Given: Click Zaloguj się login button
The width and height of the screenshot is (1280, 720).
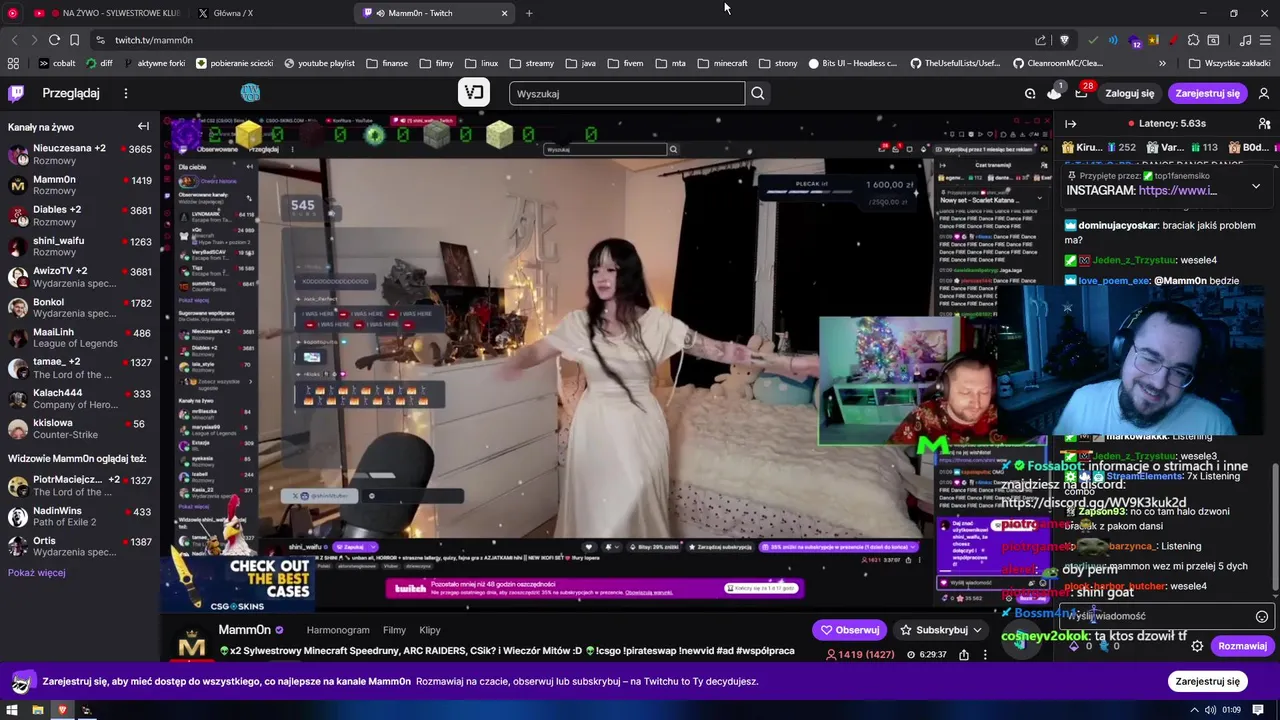Looking at the screenshot, I should click(x=1129, y=93).
